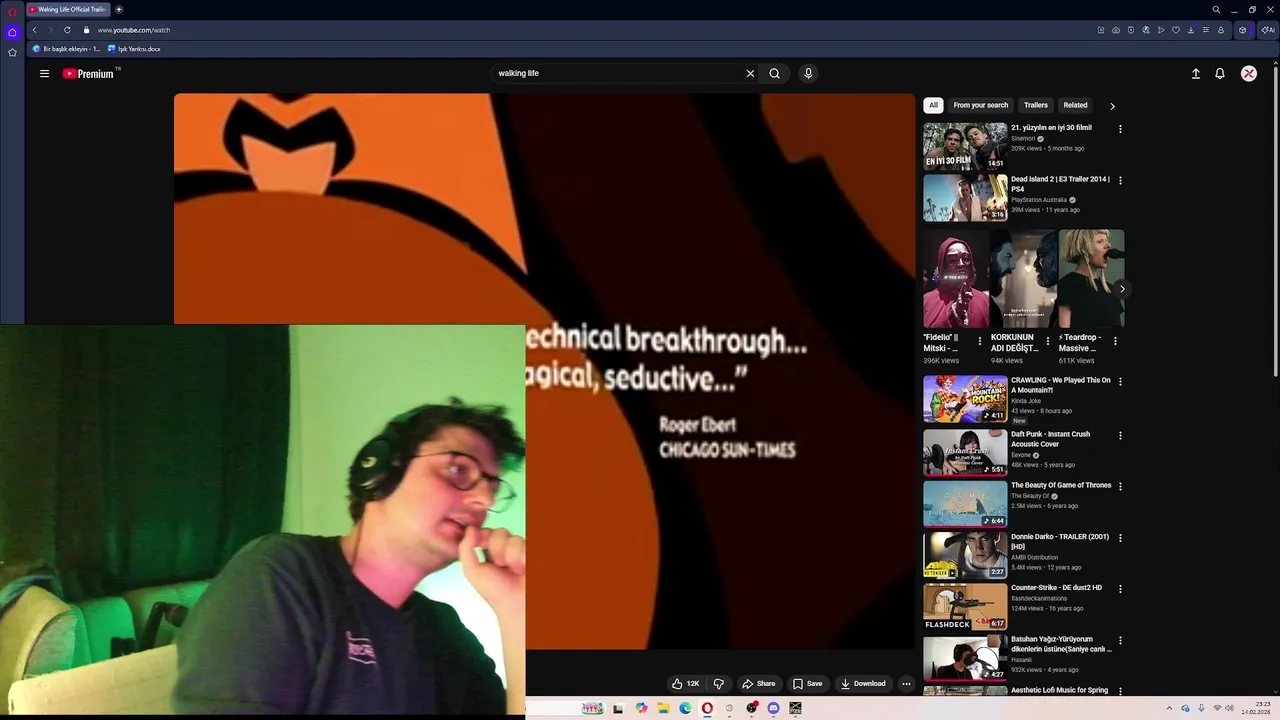Open Opera downloads toolbar icon

pyautogui.click(x=1191, y=30)
